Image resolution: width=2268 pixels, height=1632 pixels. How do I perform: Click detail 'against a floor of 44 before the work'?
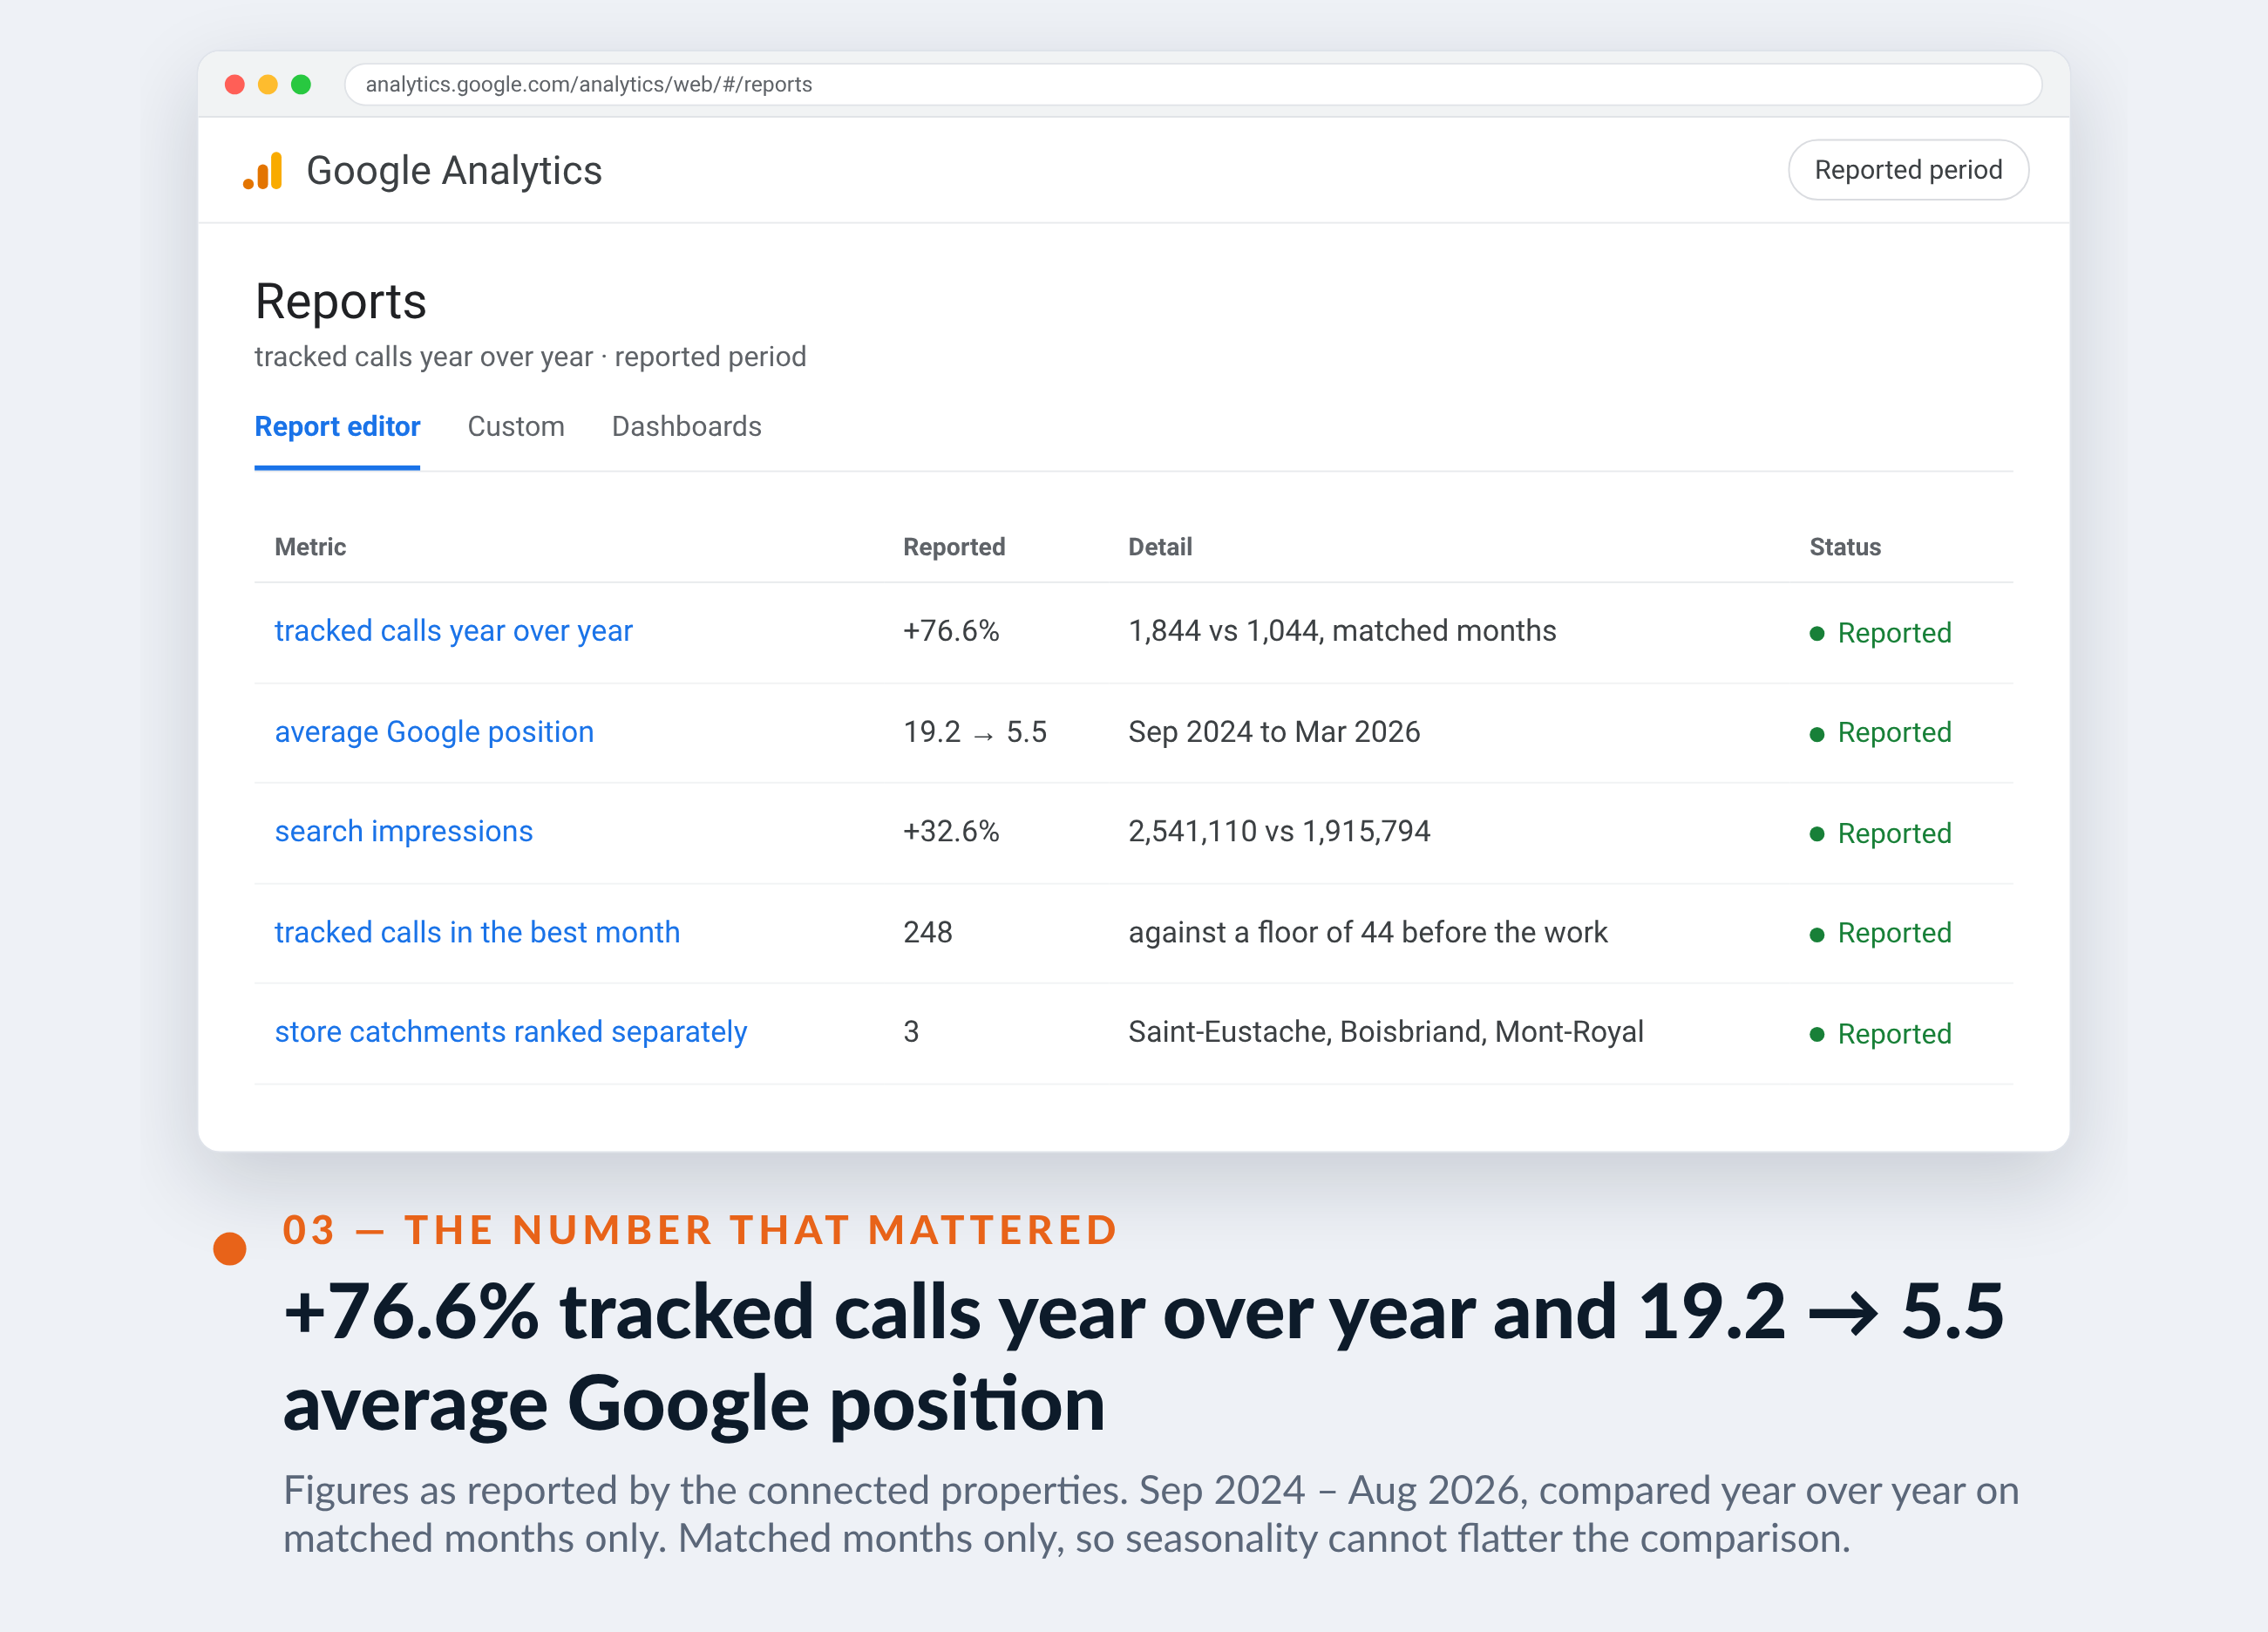(x=1367, y=932)
